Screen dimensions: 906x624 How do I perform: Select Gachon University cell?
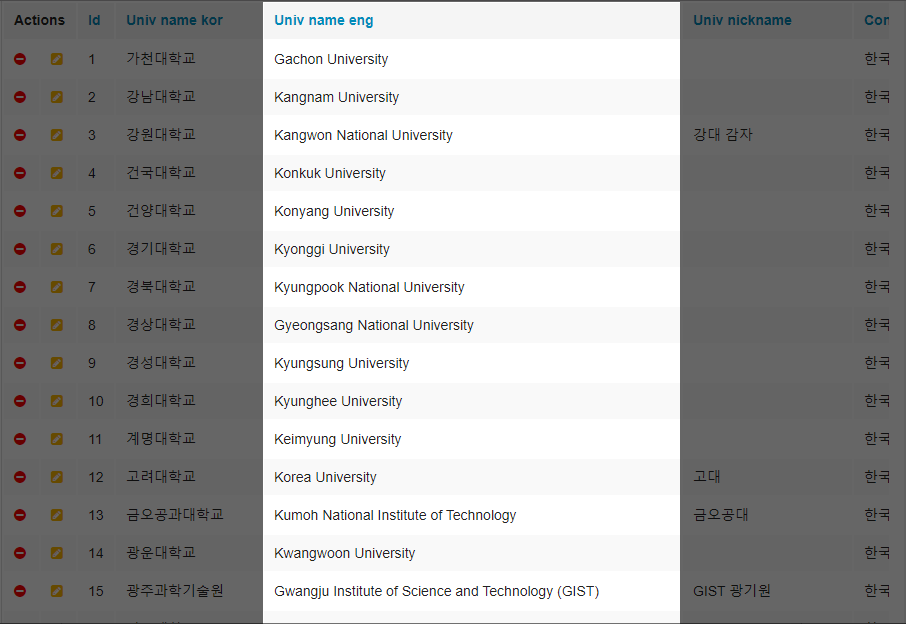pos(471,59)
